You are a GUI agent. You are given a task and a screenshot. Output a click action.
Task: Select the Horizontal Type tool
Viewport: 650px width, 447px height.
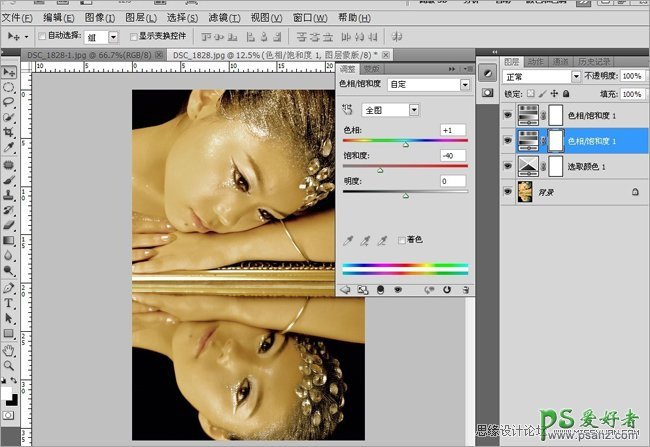pos(9,301)
